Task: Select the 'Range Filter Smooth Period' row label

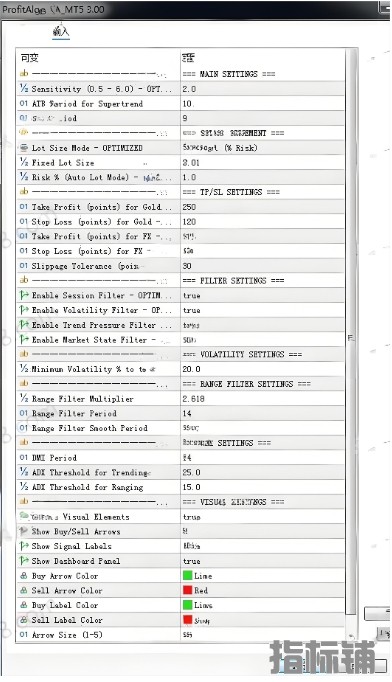Action: [x=89, y=428]
